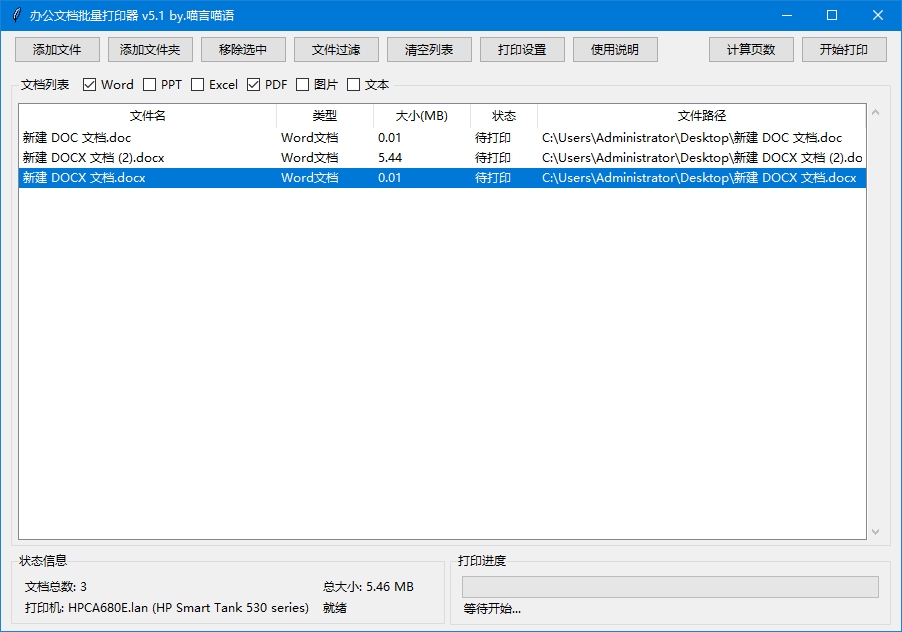Click the 文档总数: 3 status text
The width and height of the screenshot is (902, 632).
pyautogui.click(x=56, y=587)
